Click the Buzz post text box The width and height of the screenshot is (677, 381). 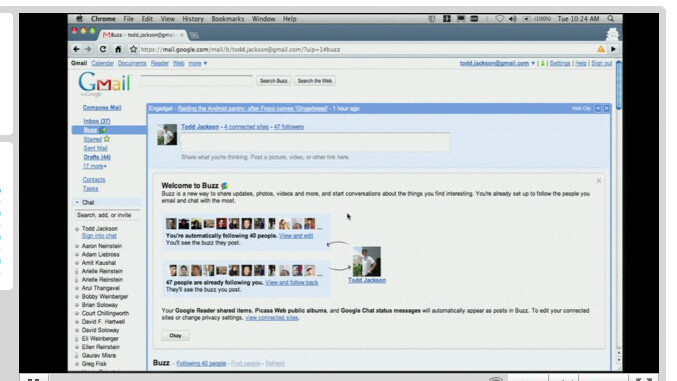(x=316, y=142)
